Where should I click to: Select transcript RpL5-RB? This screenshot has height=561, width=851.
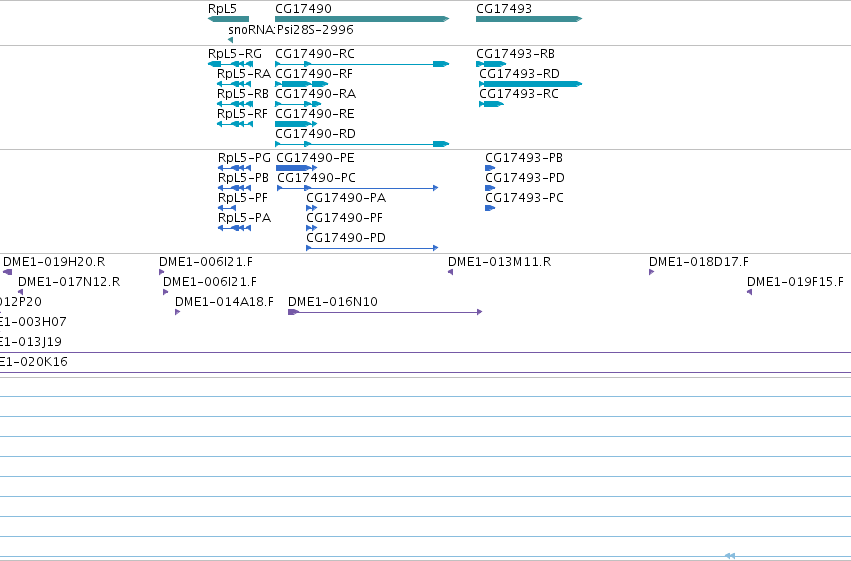243,94
